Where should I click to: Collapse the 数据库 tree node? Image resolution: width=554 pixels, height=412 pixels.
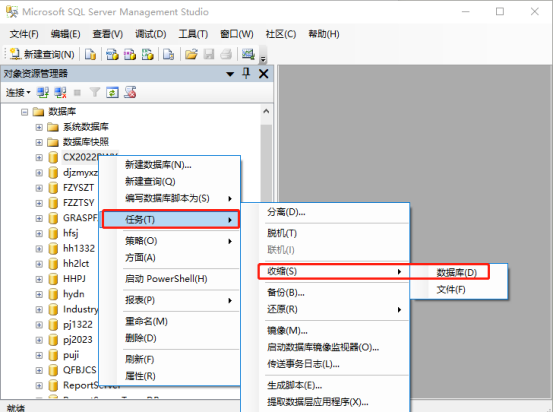click(x=24, y=112)
